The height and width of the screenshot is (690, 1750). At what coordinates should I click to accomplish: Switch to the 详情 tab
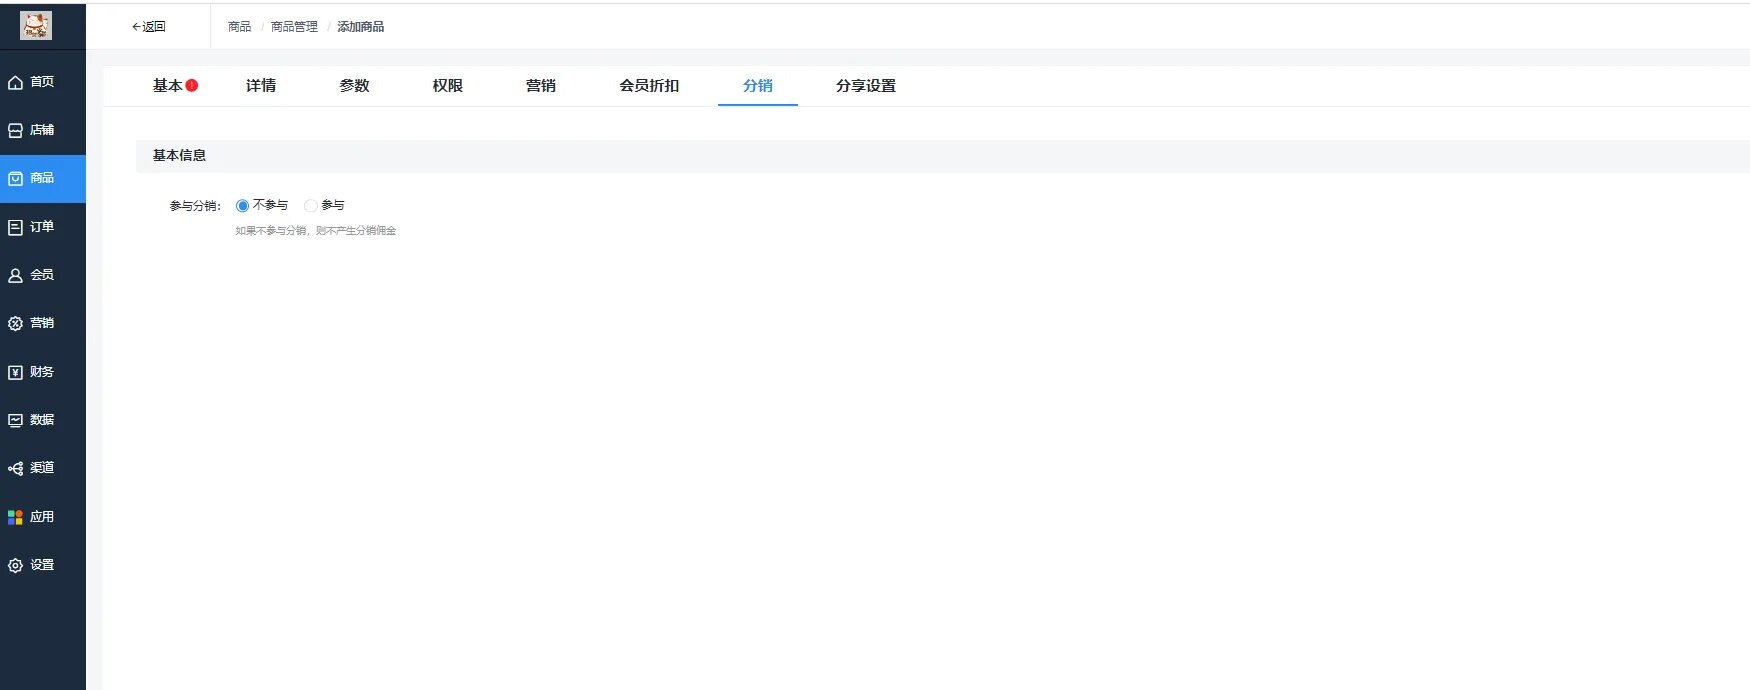coord(261,86)
